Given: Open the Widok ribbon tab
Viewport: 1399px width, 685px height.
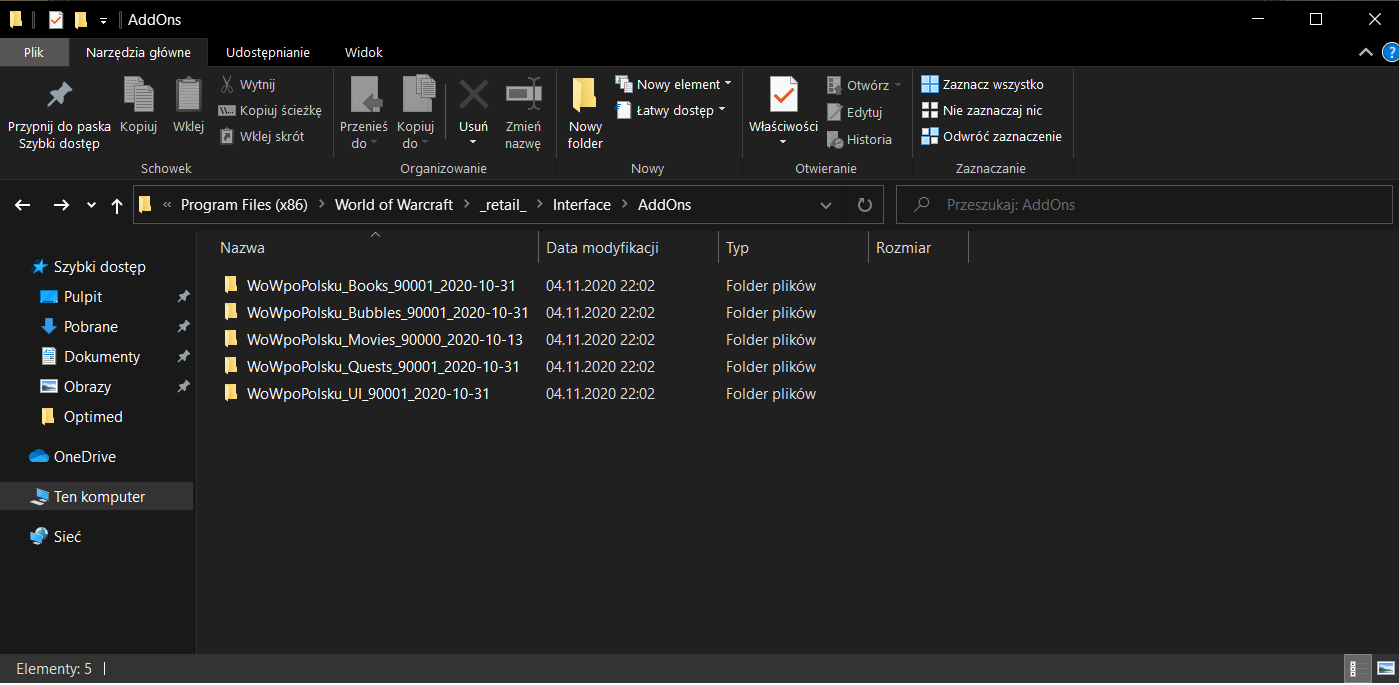Looking at the screenshot, I should (363, 52).
